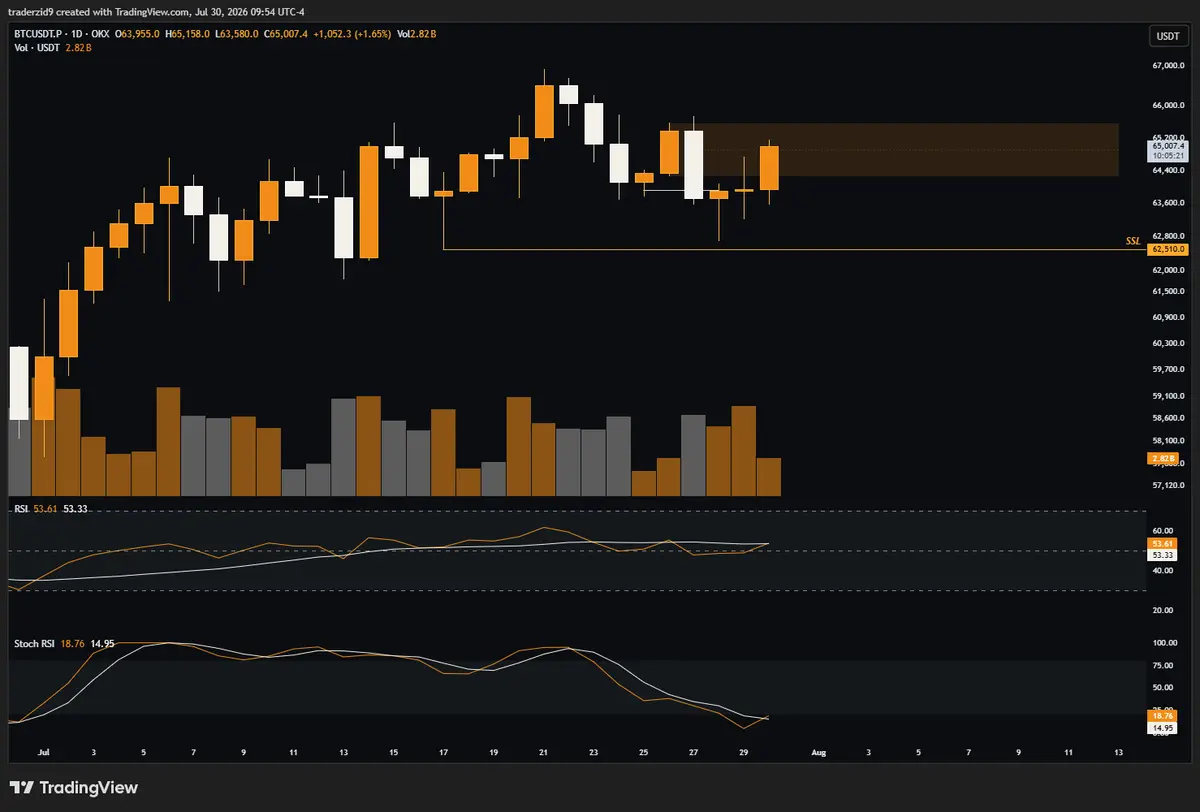
Task: Click the 67,000.0 price axis label
Action: click(1167, 66)
